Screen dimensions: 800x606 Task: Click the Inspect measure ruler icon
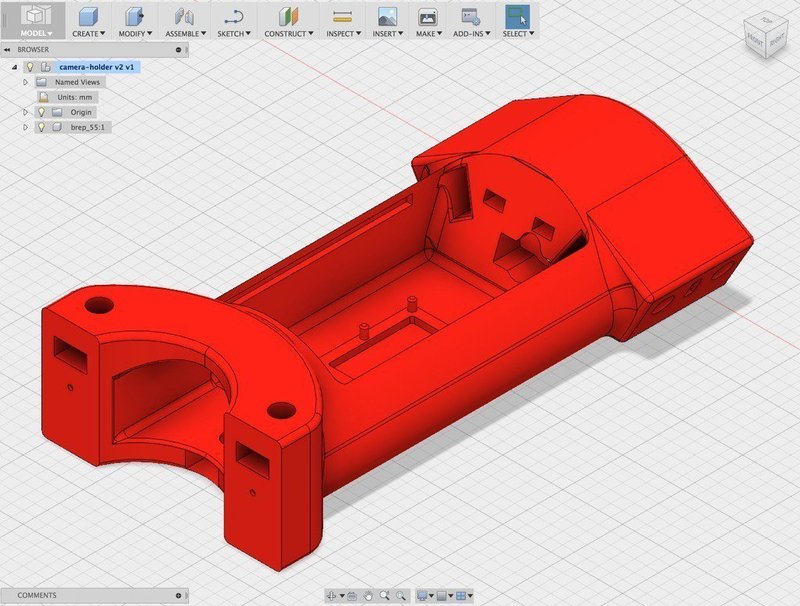343,17
